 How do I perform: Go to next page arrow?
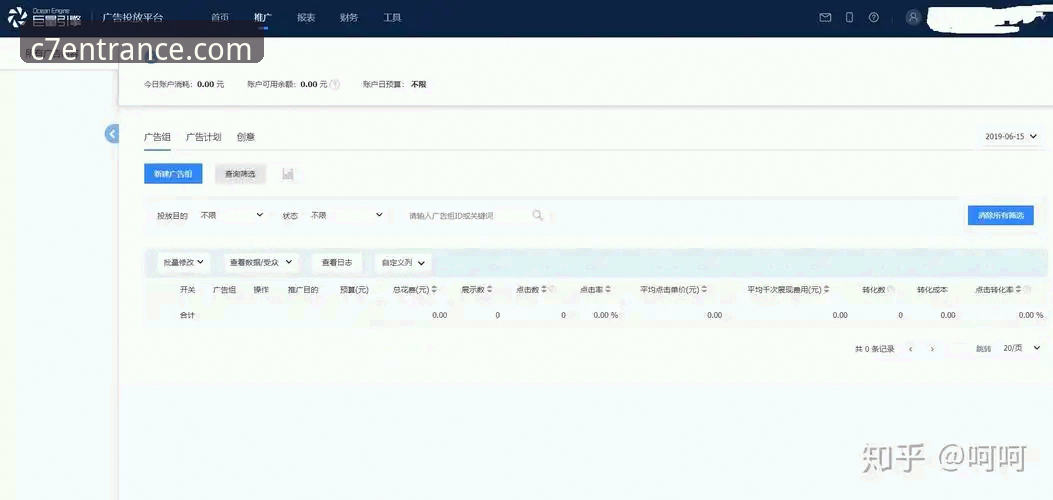[x=932, y=349]
